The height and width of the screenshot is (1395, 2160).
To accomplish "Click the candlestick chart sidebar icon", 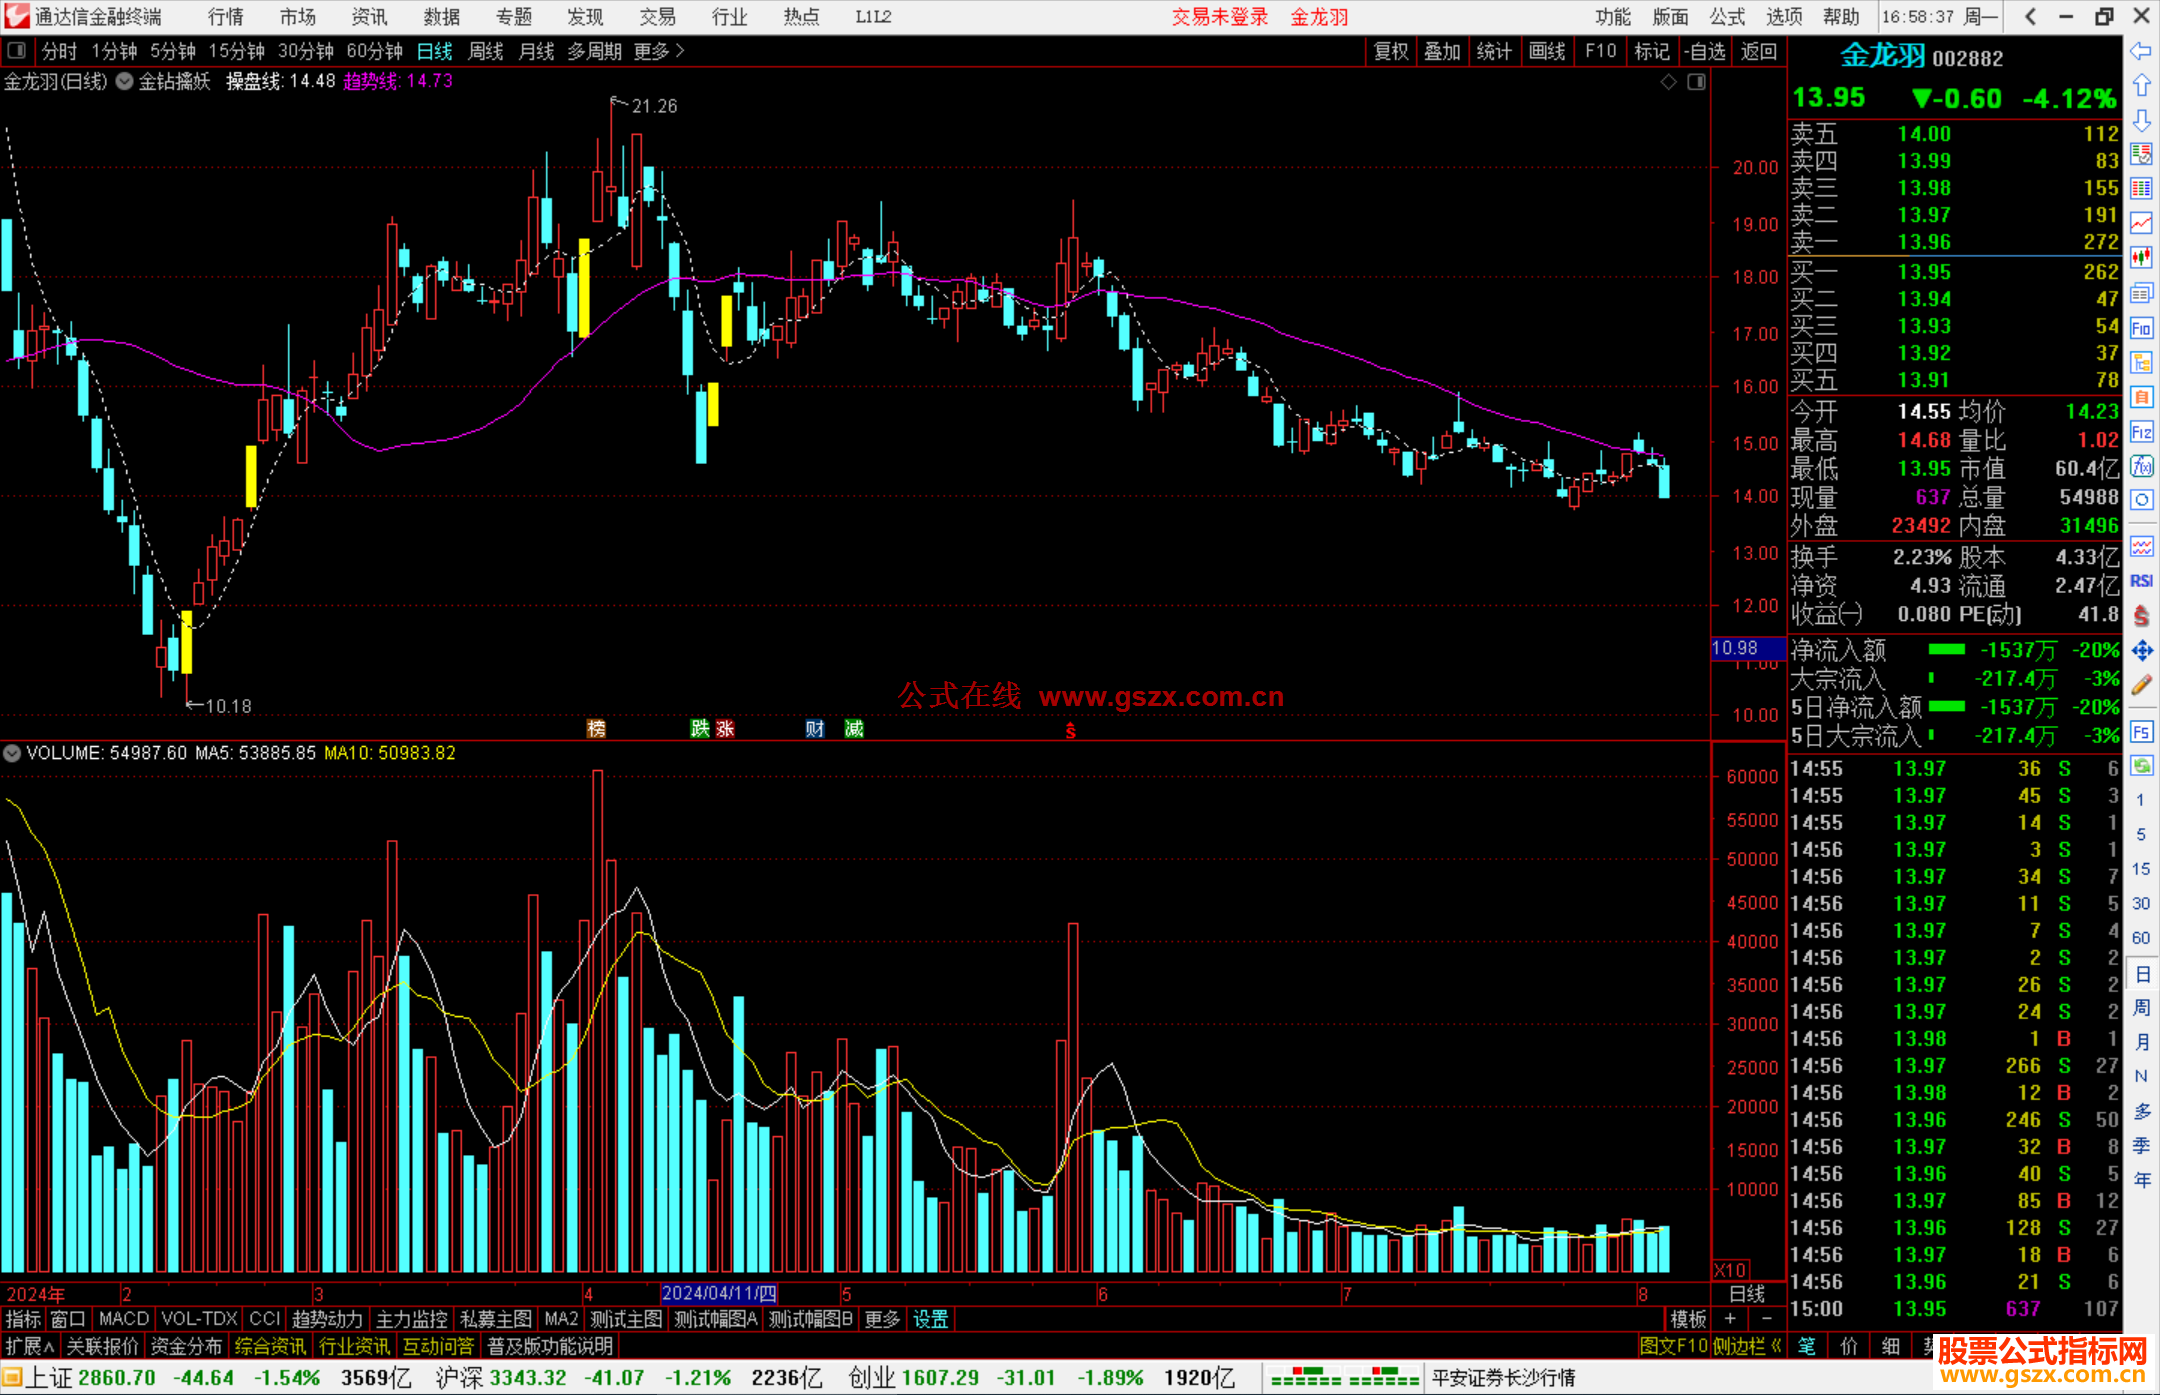I will click(2141, 258).
